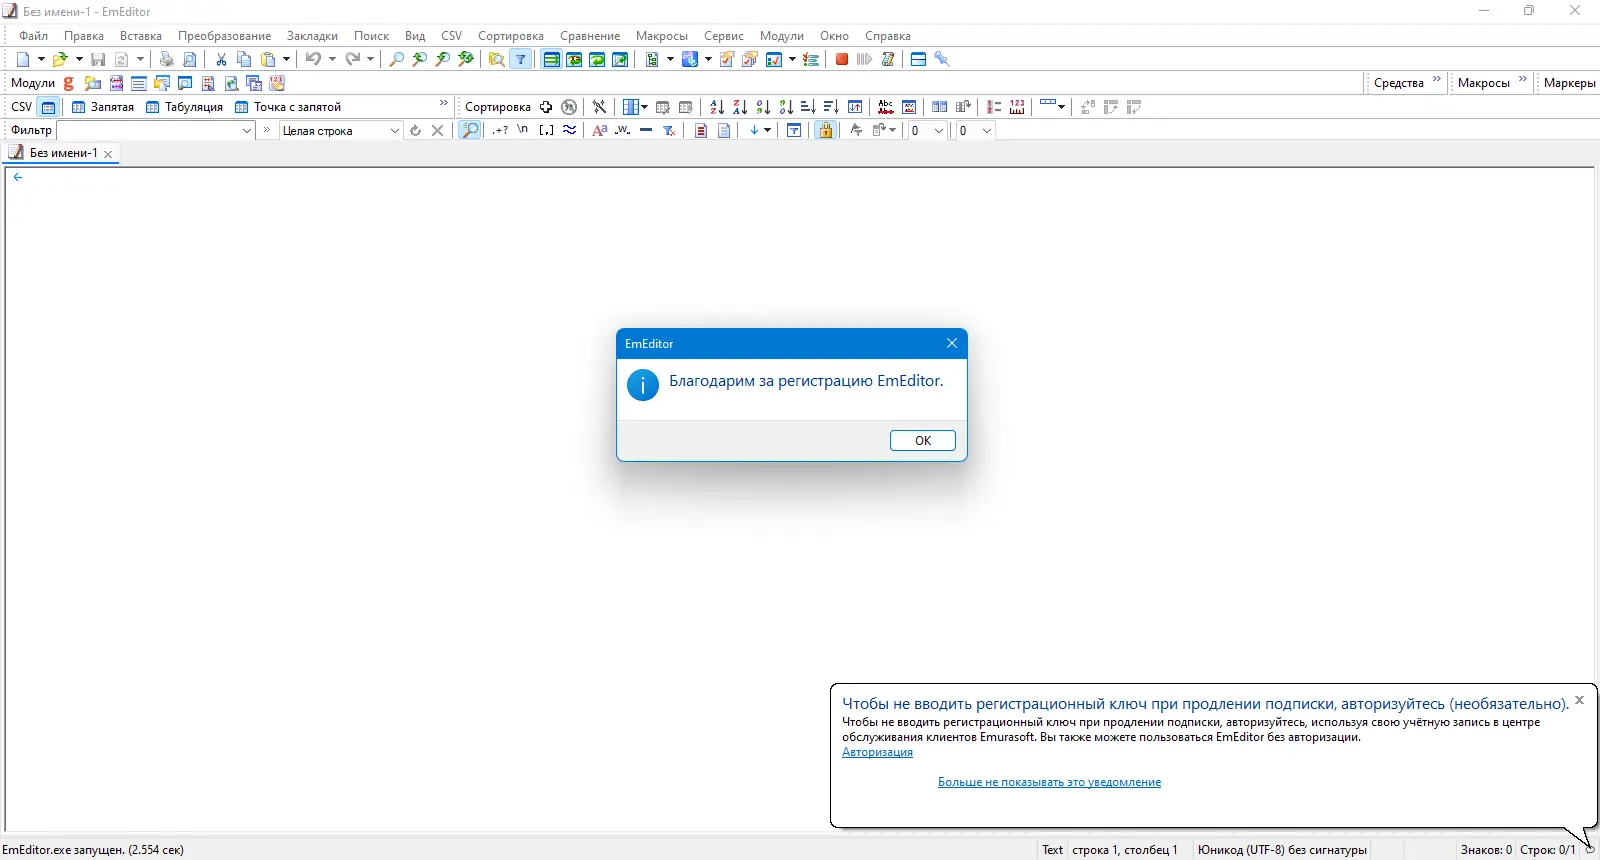Close the Без имени-1 tab
1600x860 pixels.
[108, 154]
